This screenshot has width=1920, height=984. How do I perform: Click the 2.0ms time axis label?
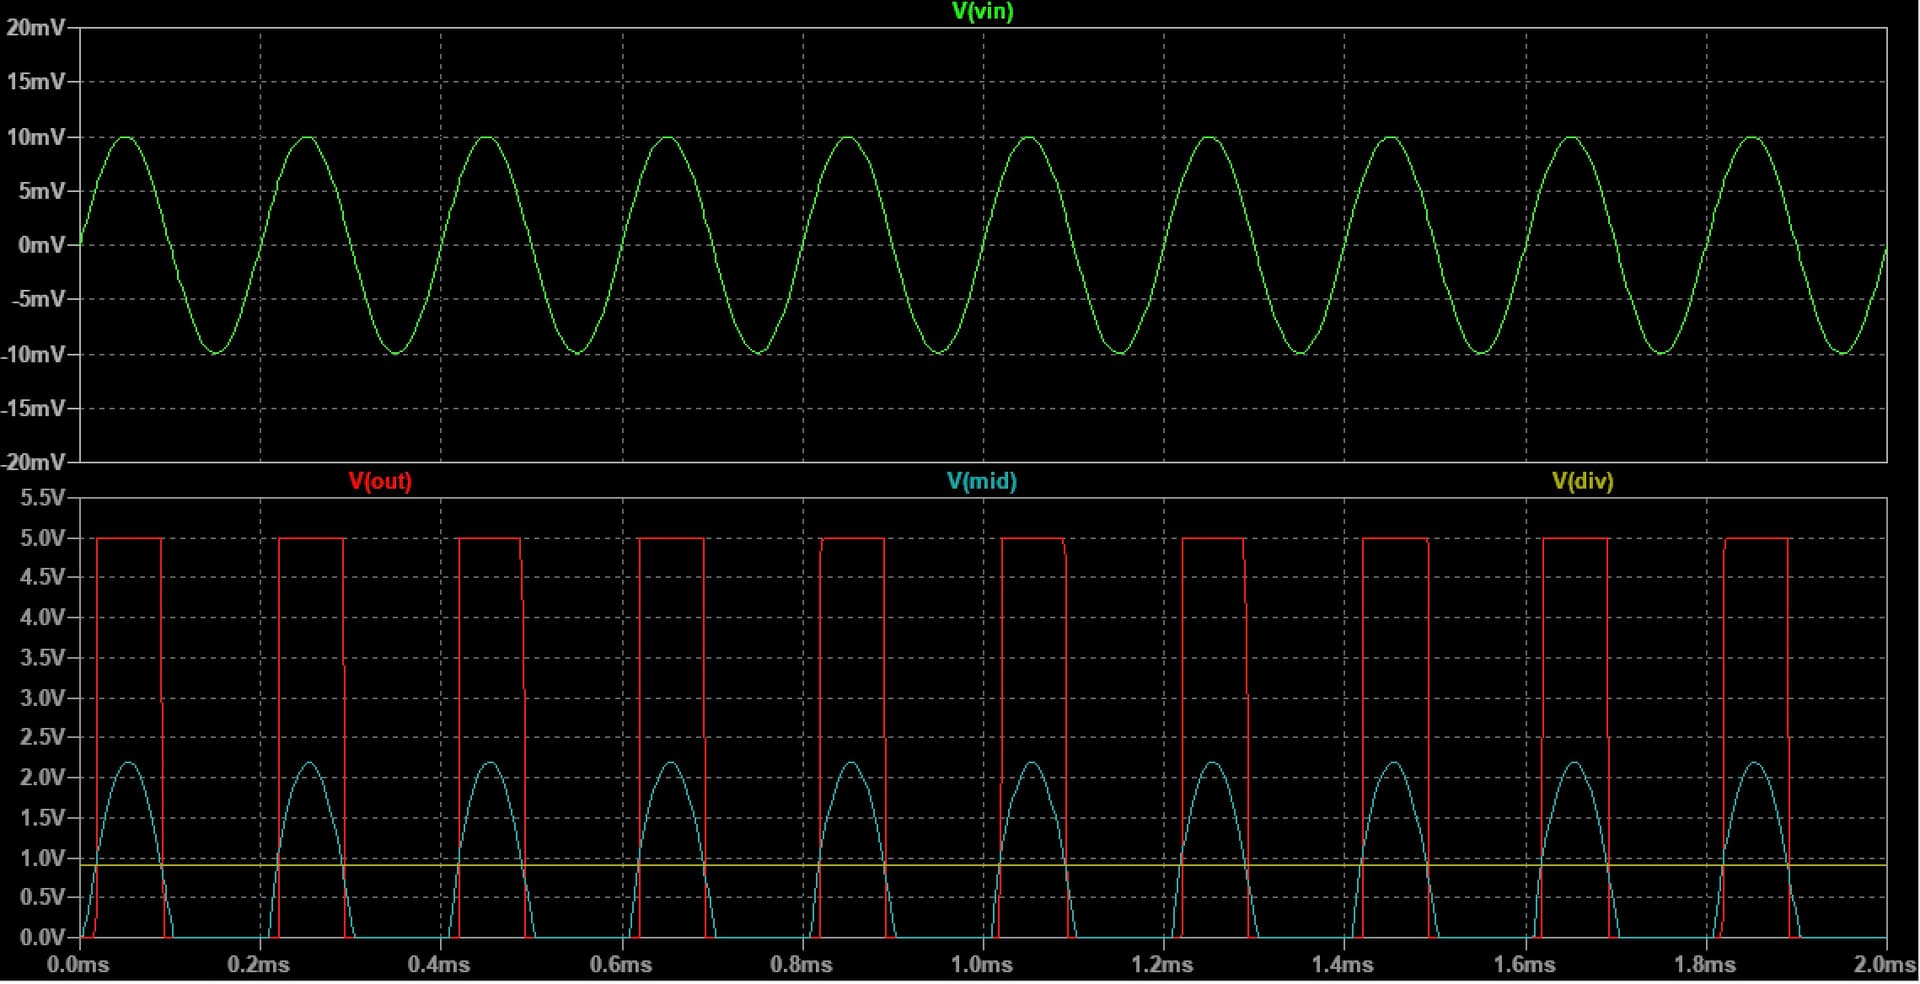click(1884, 966)
